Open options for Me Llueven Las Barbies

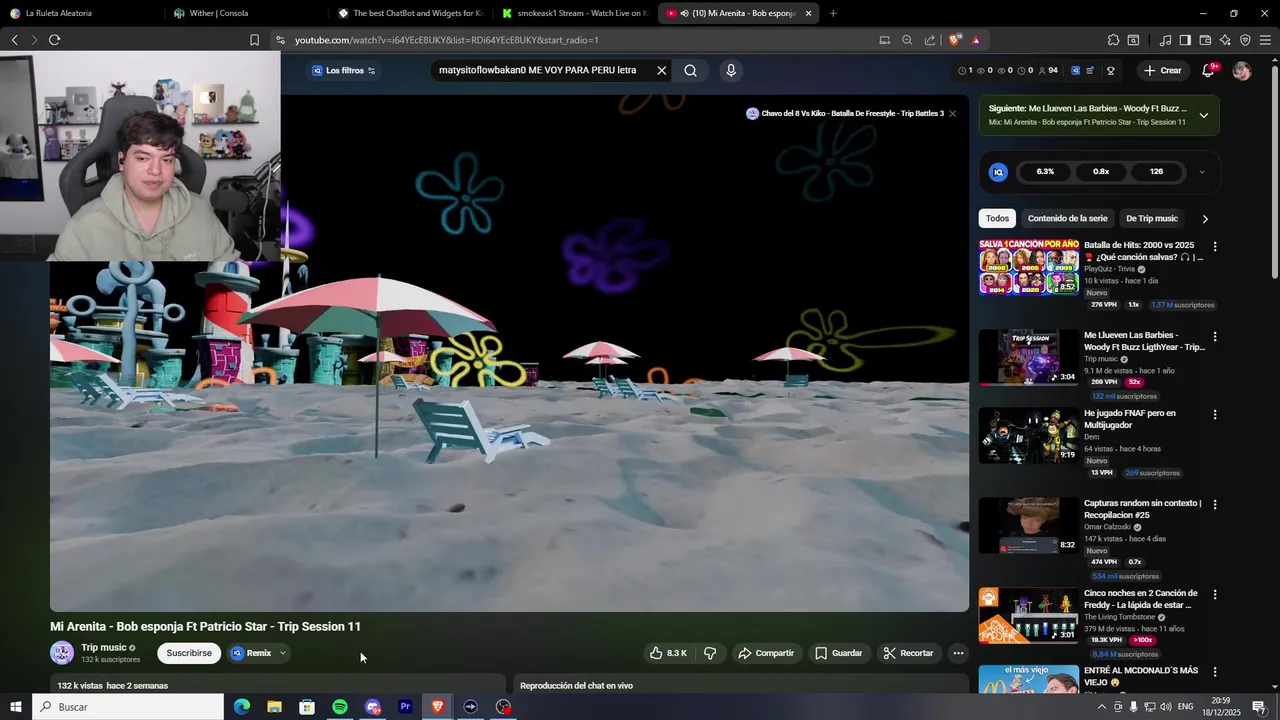[1215, 337]
